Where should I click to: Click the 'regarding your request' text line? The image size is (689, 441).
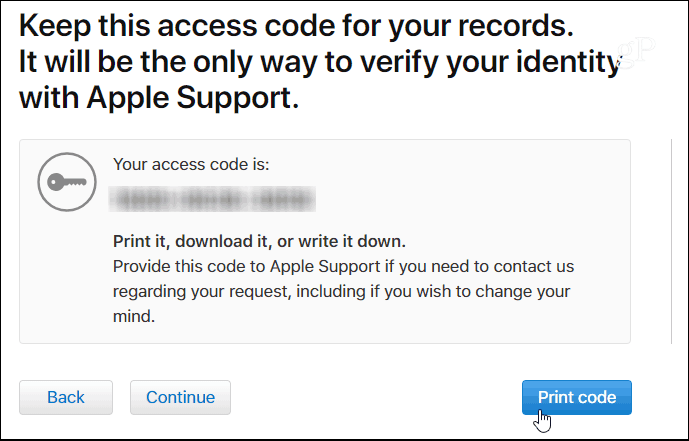(341, 292)
